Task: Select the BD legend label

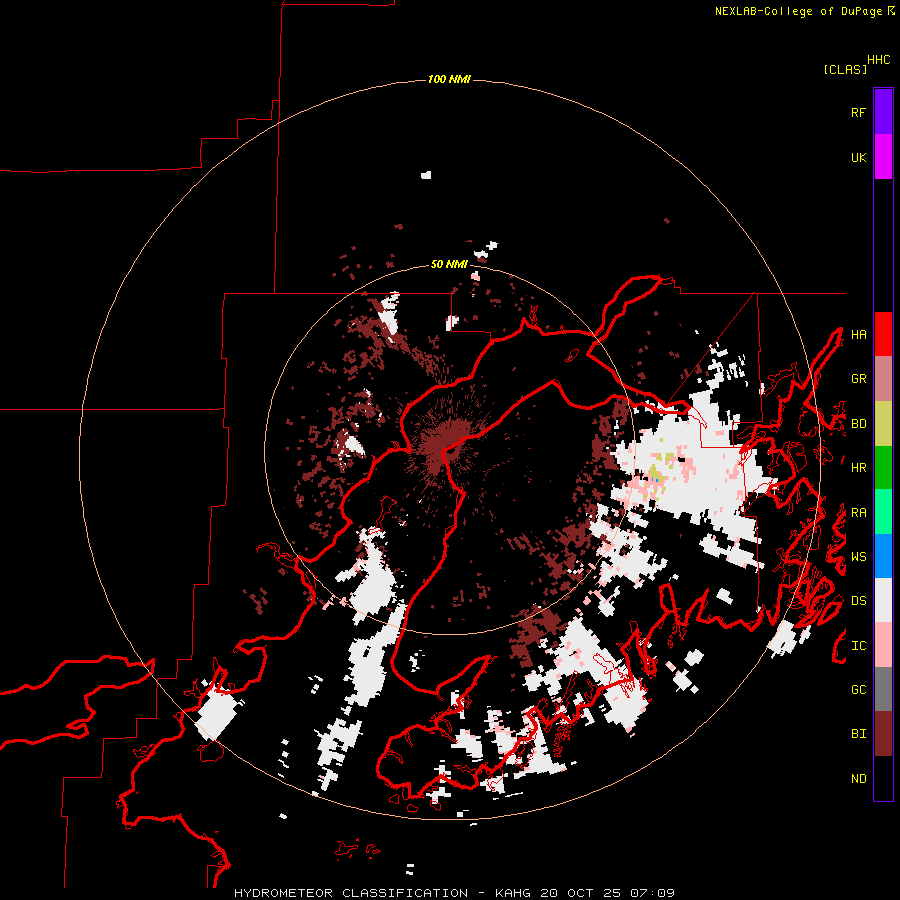Action: (x=858, y=424)
